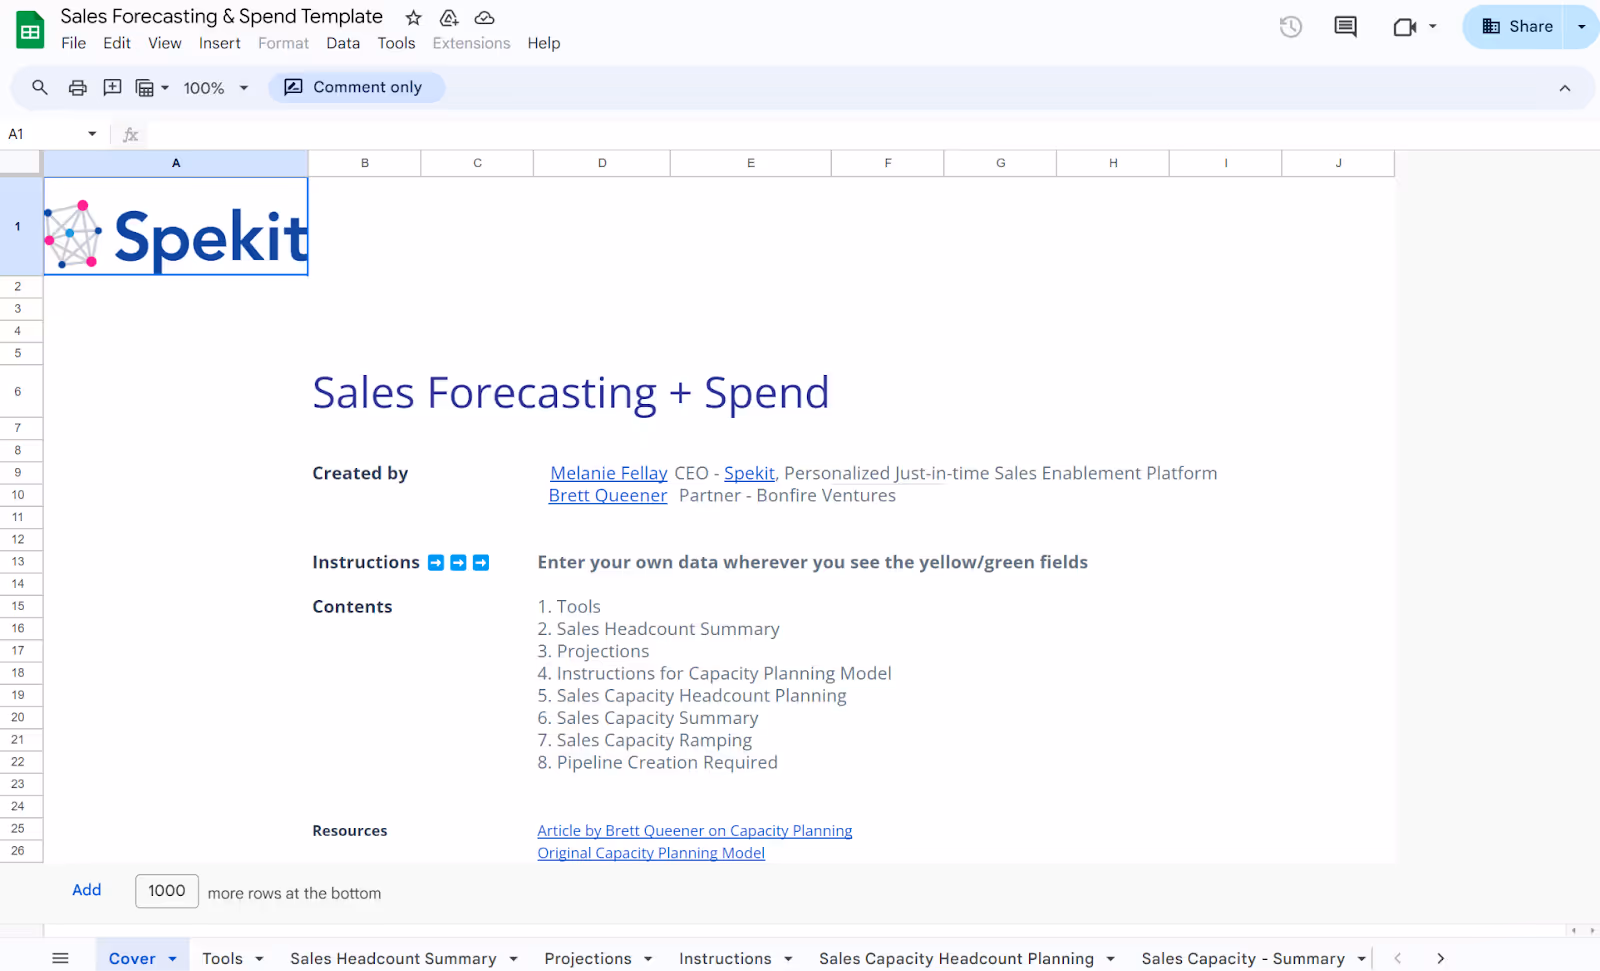Click the 1000 rows input field
Screen dimensions: 1600x971
[x=167, y=891]
